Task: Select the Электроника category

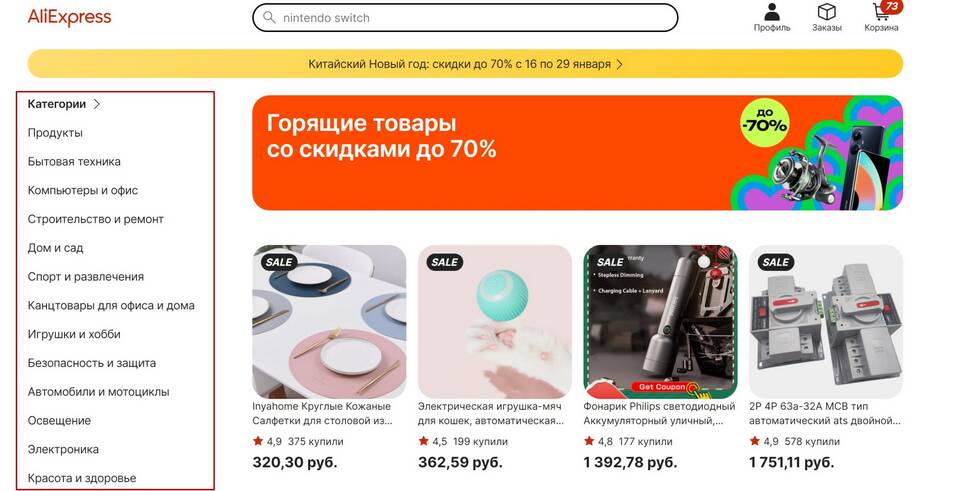Action: 63,449
